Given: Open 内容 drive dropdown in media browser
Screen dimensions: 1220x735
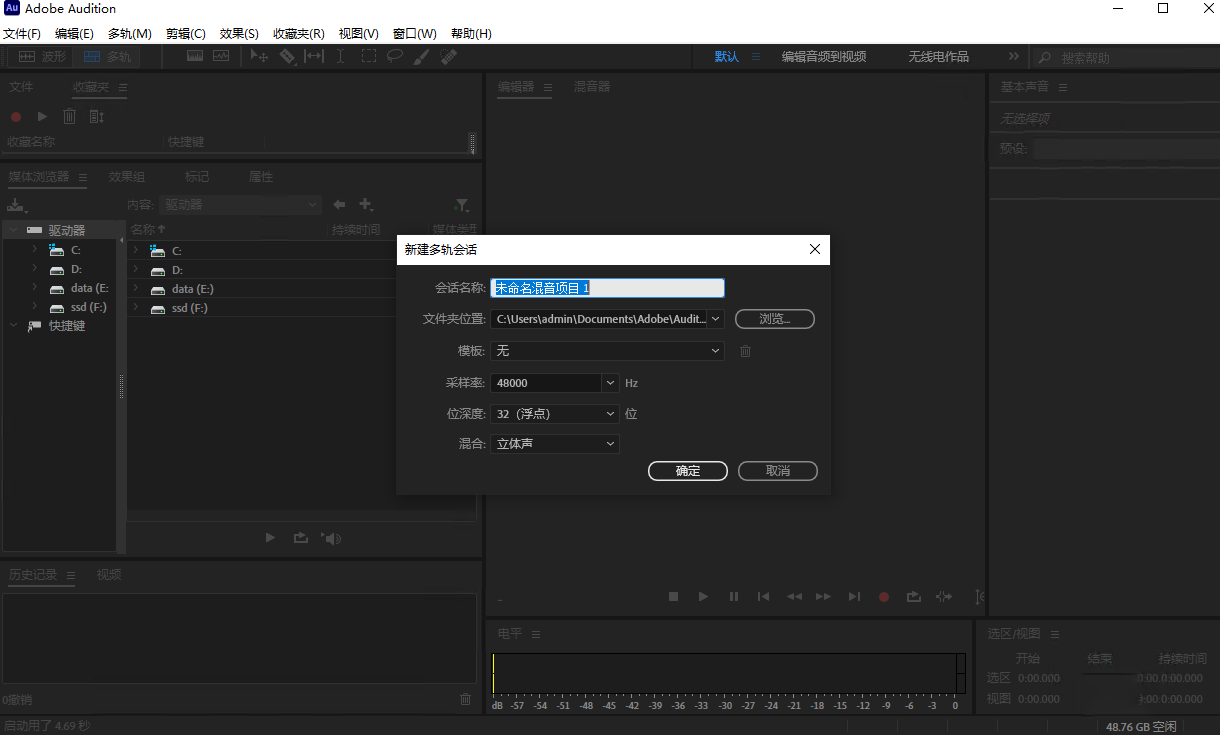Looking at the screenshot, I should [240, 204].
